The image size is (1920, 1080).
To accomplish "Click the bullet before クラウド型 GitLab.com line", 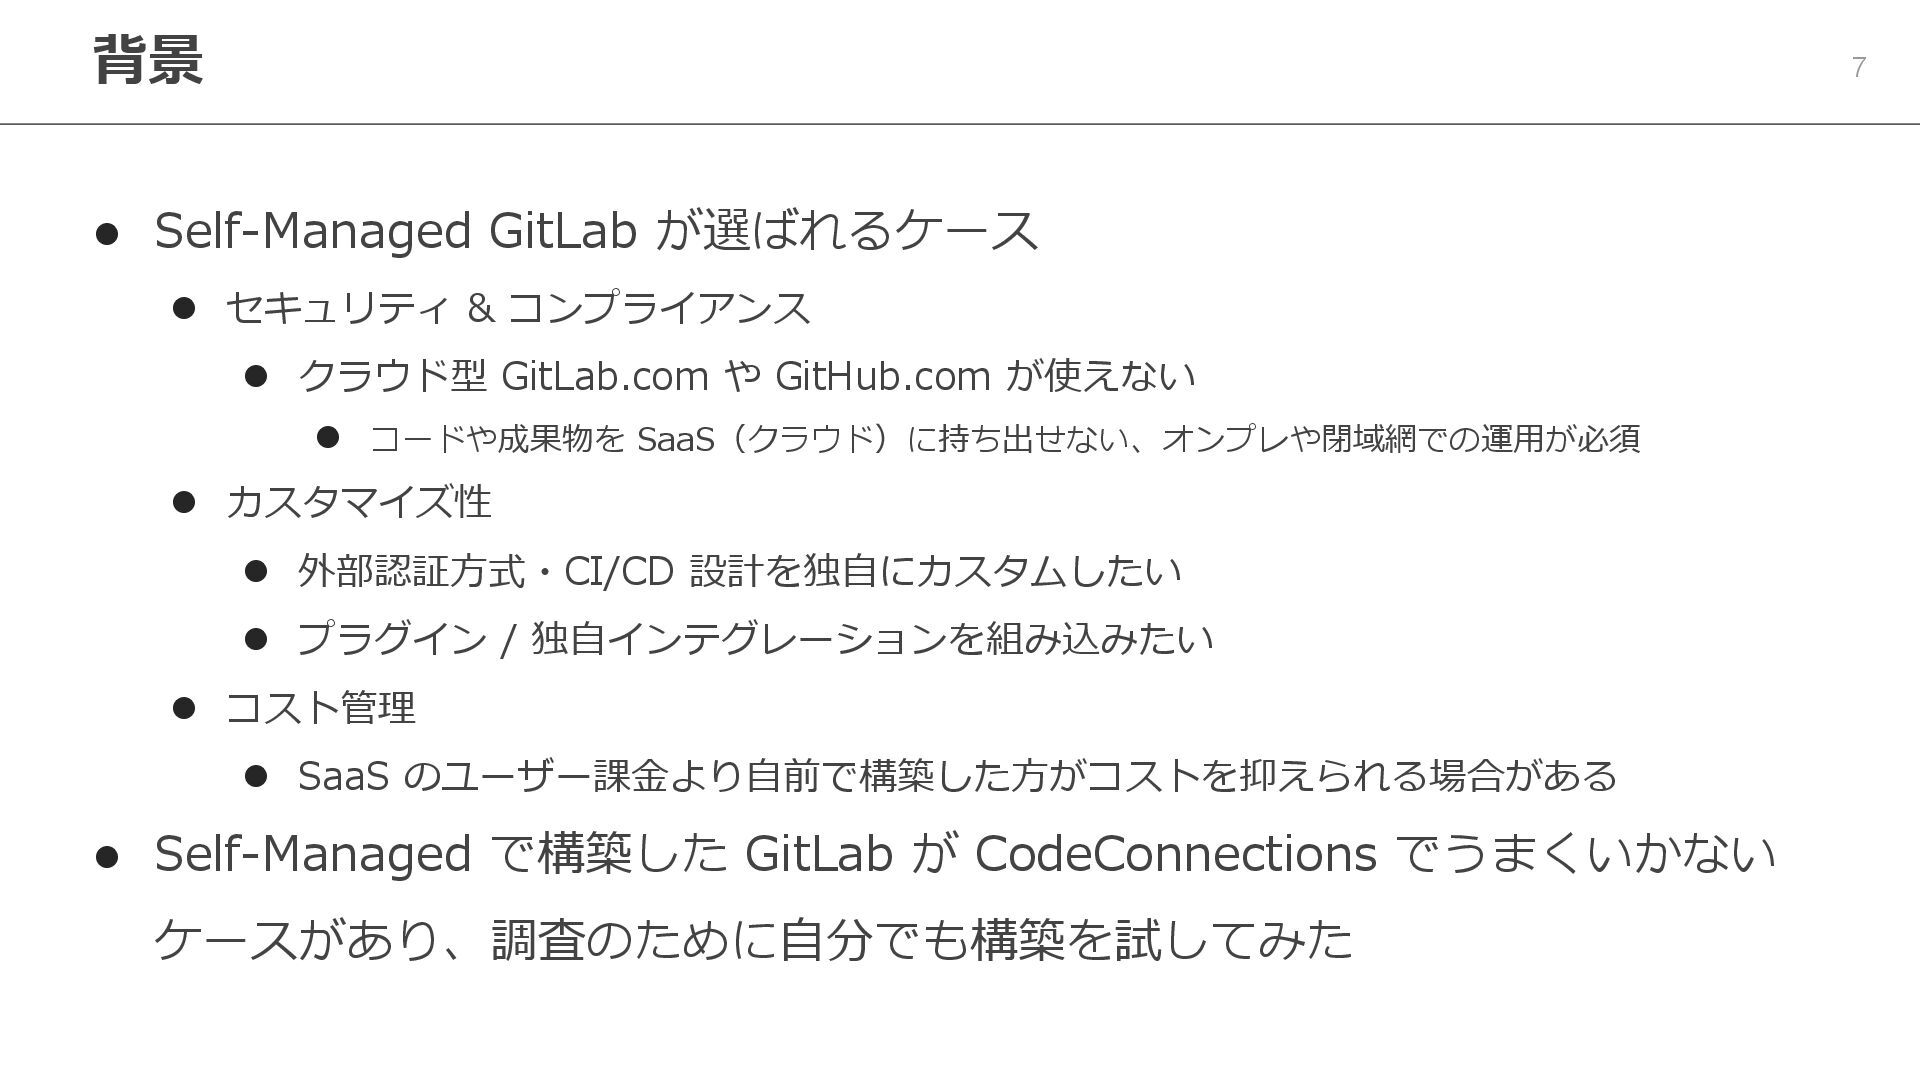I will (256, 376).
